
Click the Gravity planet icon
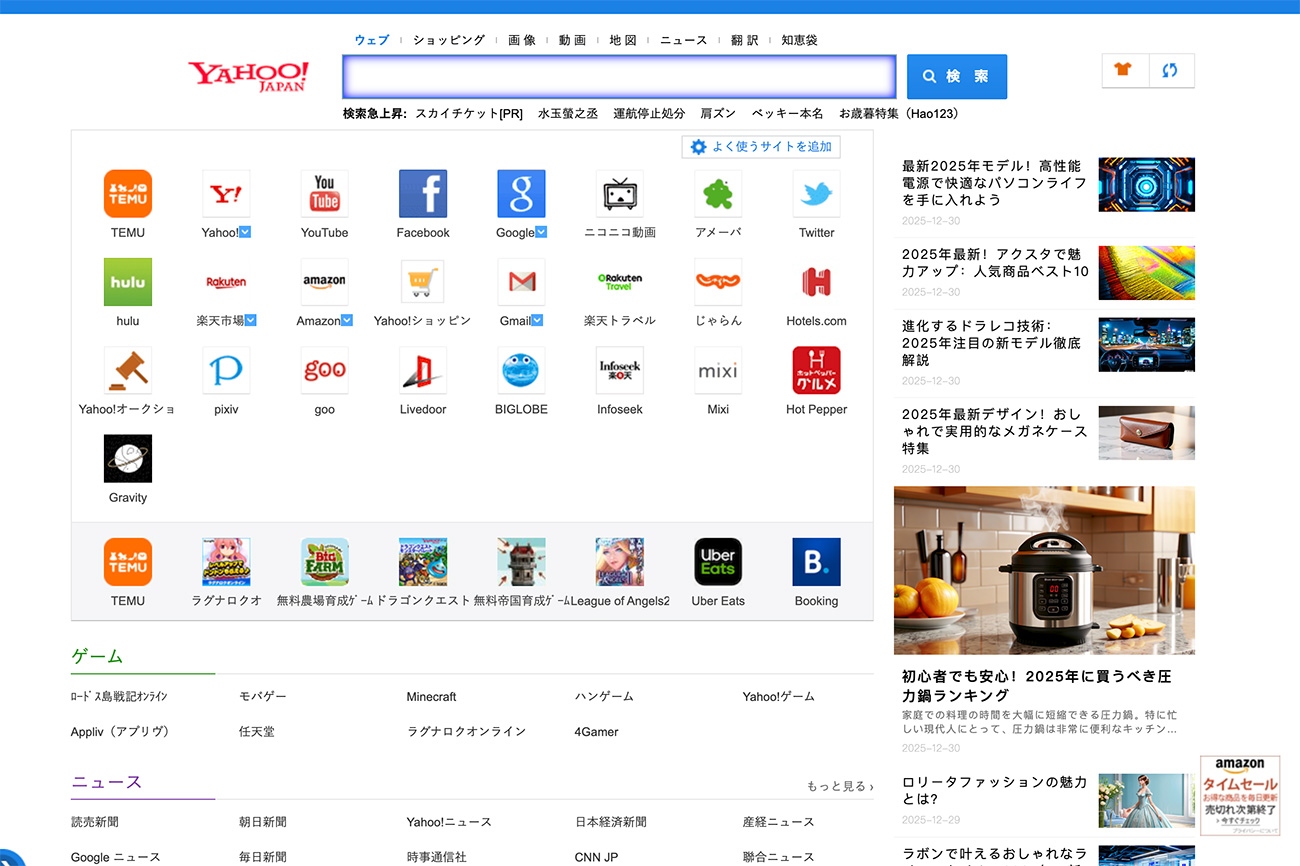point(128,459)
